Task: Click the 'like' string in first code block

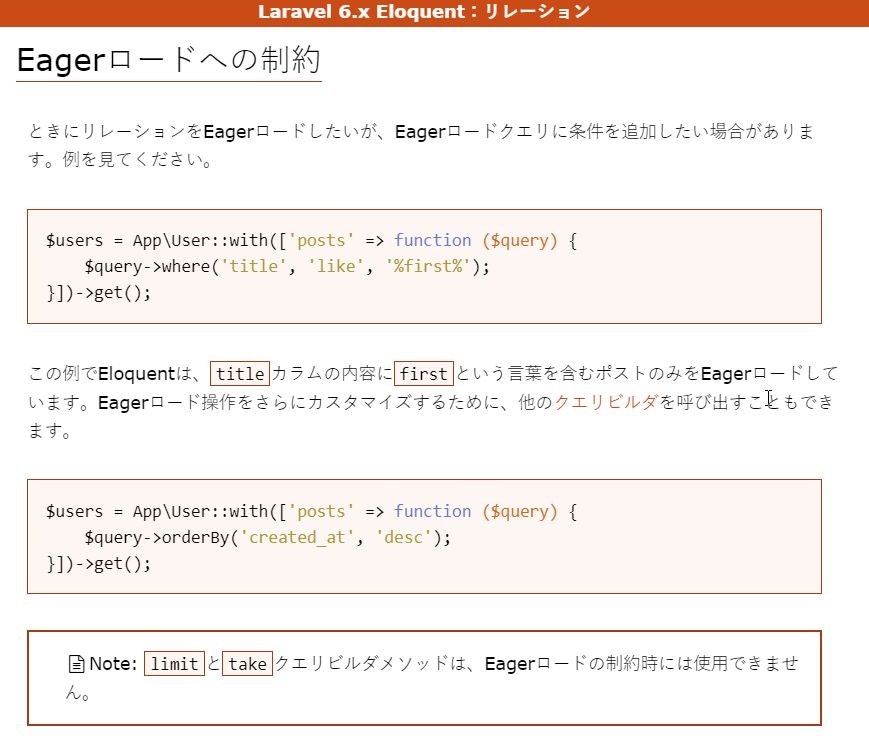Action: (x=336, y=266)
